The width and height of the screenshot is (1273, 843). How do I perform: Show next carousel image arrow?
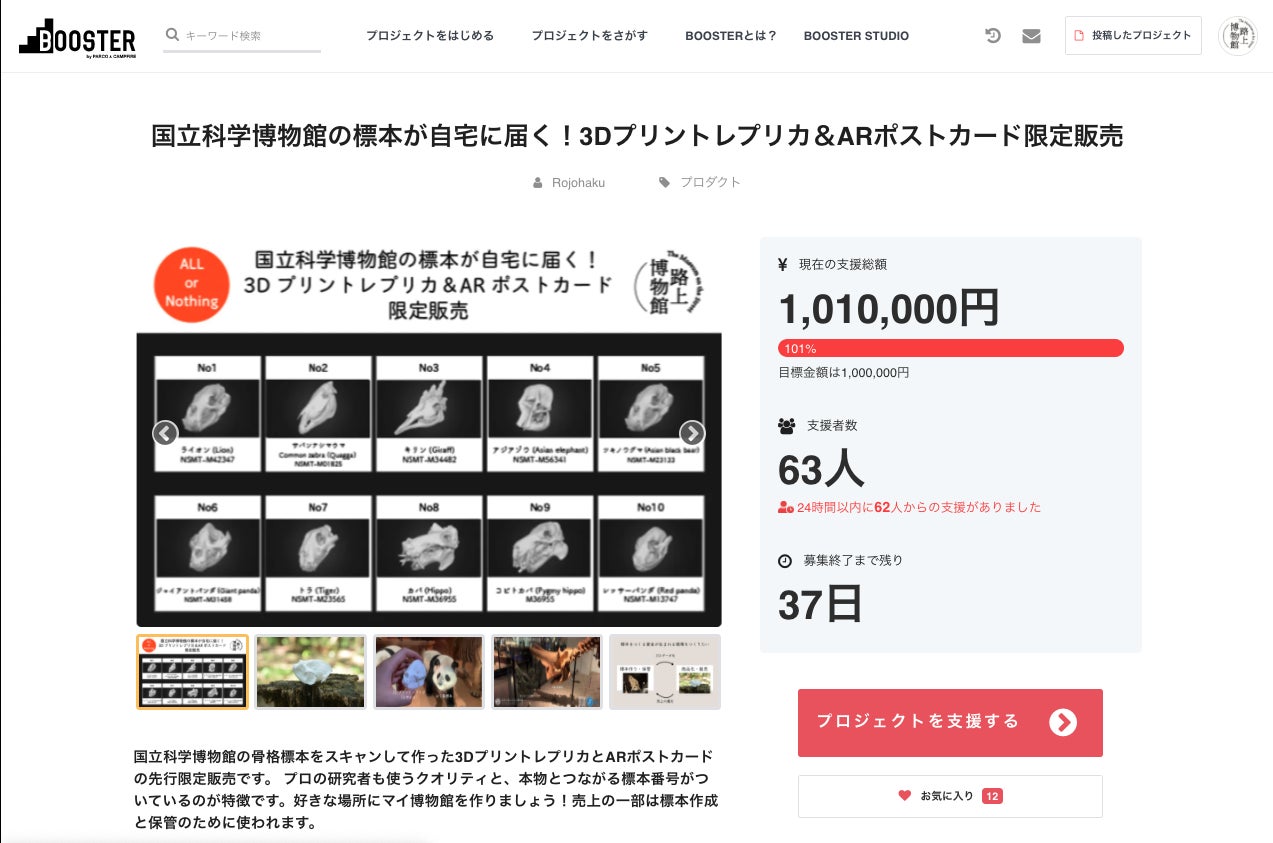point(692,433)
